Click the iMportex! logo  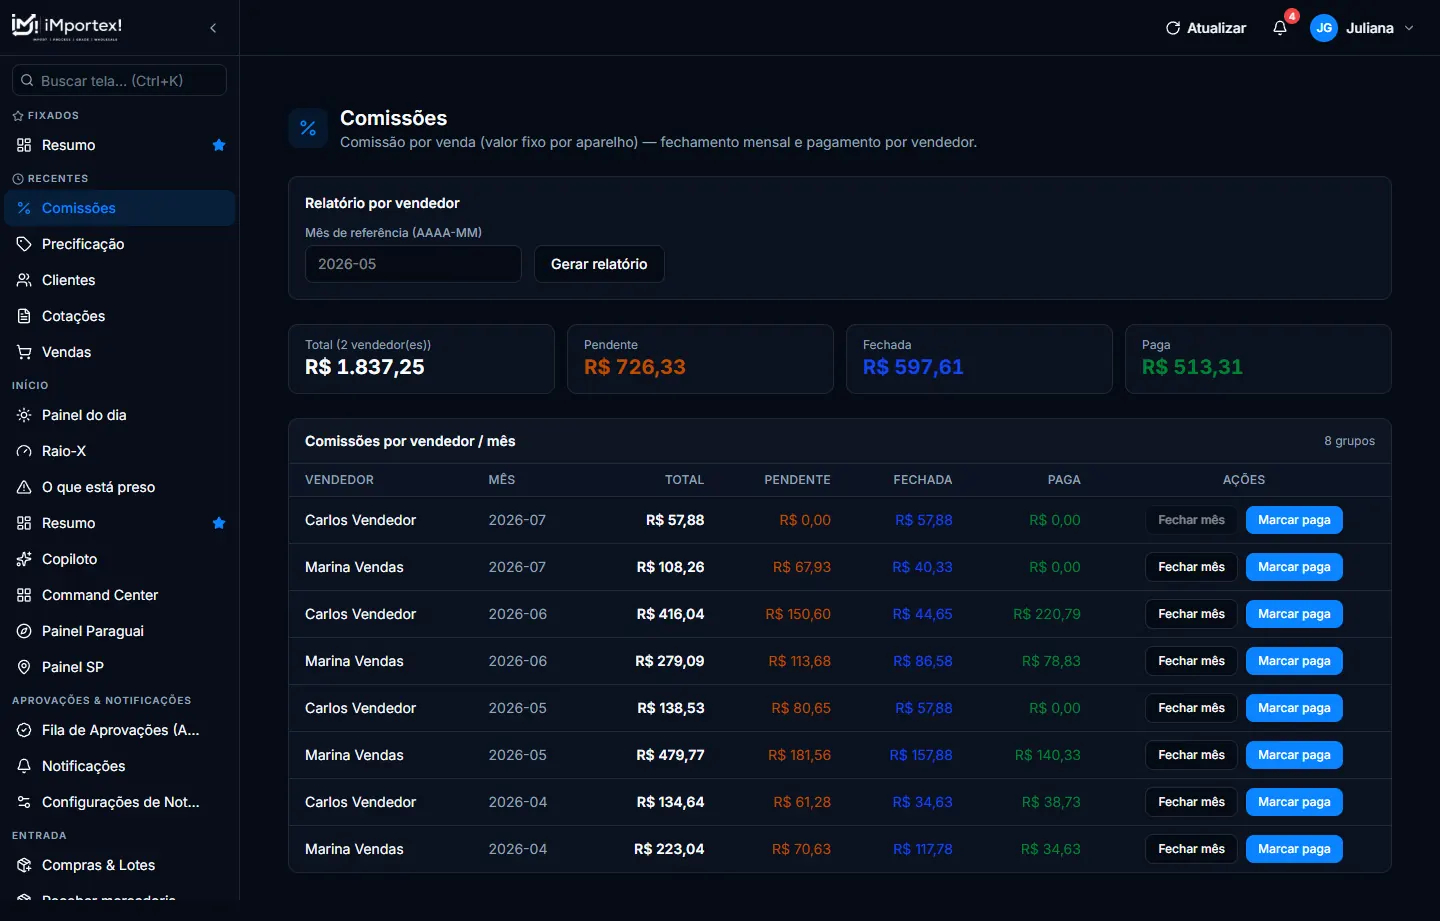point(67,26)
